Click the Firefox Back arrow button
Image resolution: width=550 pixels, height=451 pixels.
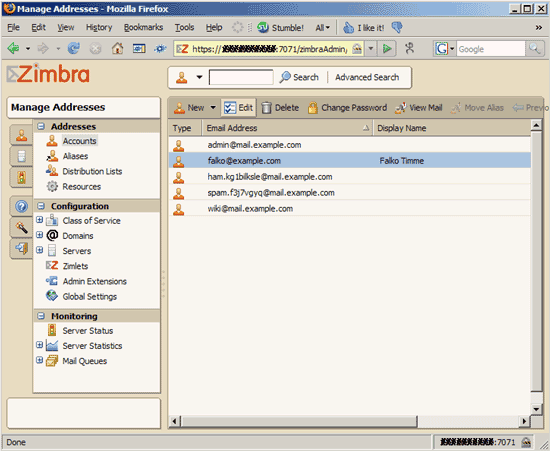click(x=13, y=48)
